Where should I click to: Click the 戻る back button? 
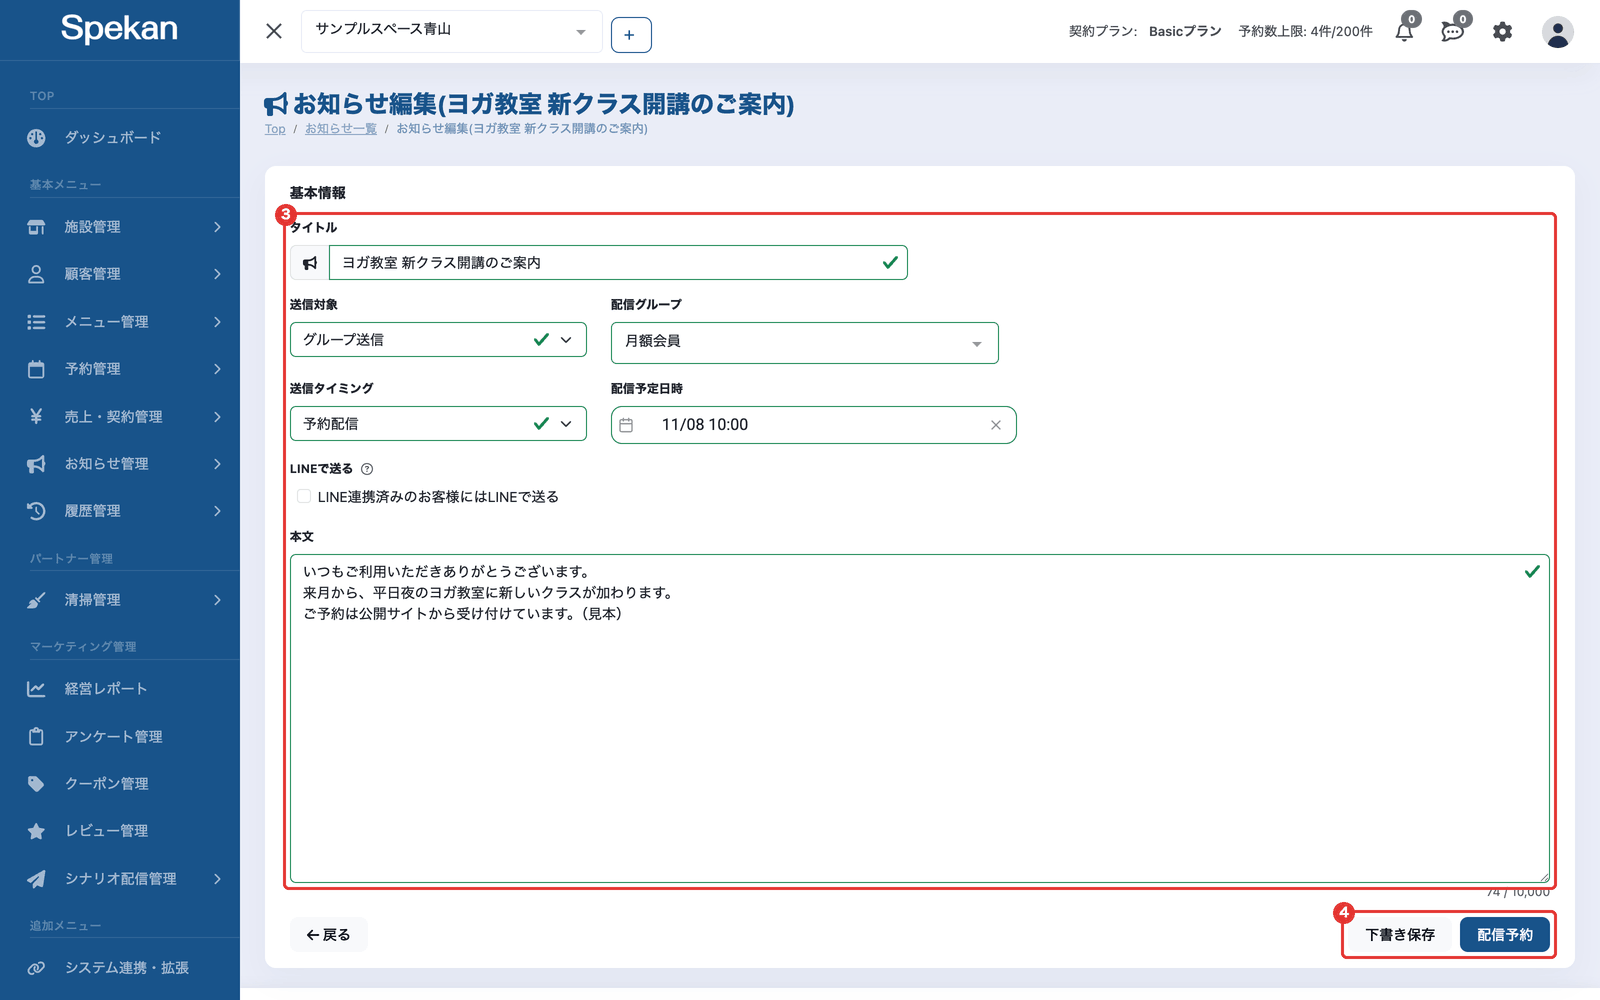coord(329,935)
